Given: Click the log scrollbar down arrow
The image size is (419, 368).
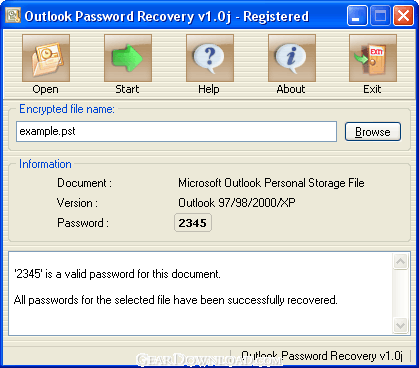Looking at the screenshot, I should [x=400, y=325].
